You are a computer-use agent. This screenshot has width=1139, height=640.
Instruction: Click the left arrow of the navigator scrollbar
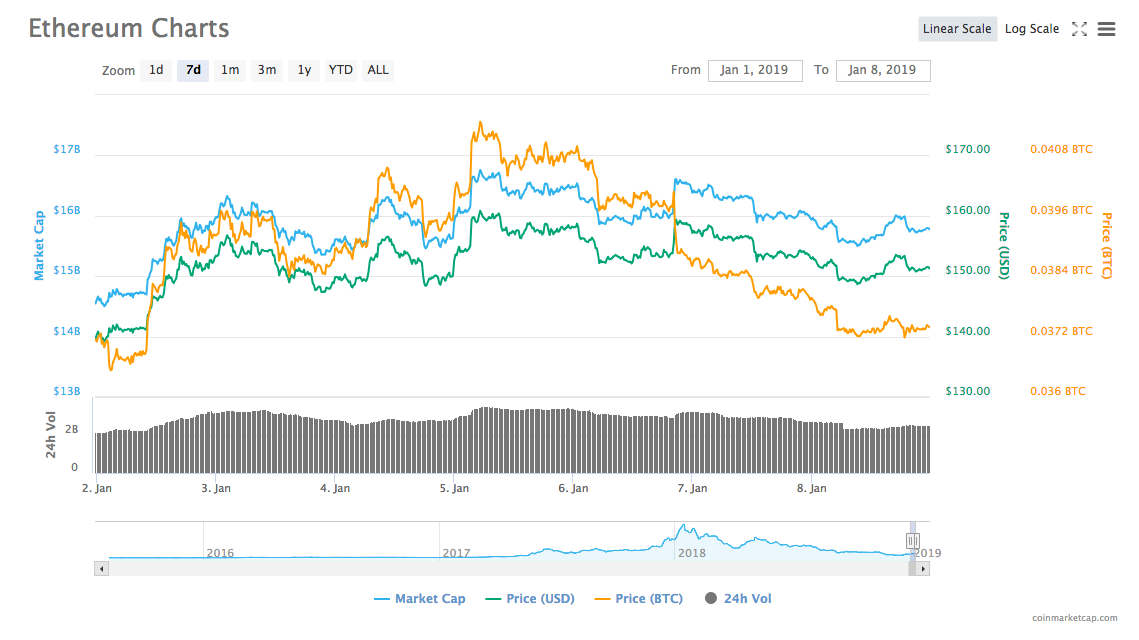click(101, 567)
